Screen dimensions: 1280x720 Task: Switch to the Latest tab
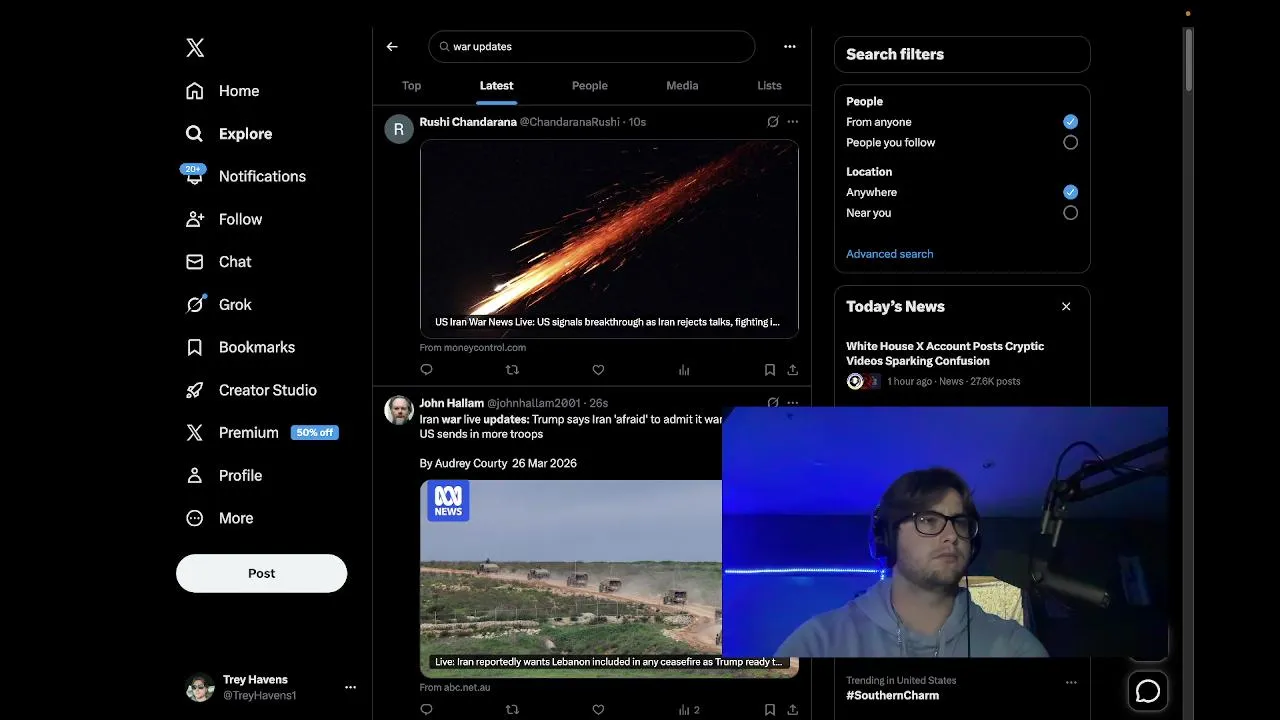coord(496,86)
